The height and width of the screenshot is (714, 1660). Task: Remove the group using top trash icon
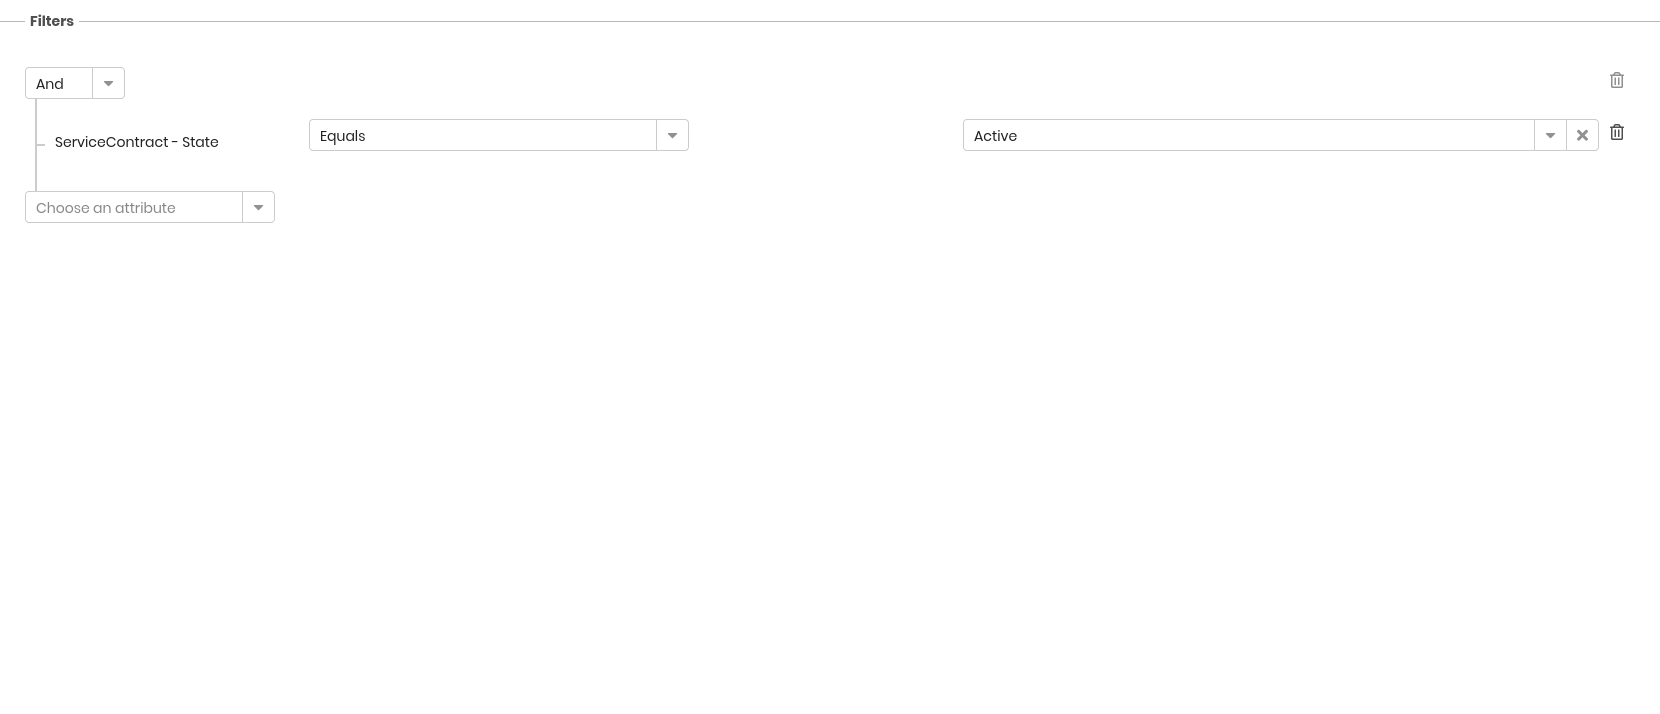coord(1616,80)
